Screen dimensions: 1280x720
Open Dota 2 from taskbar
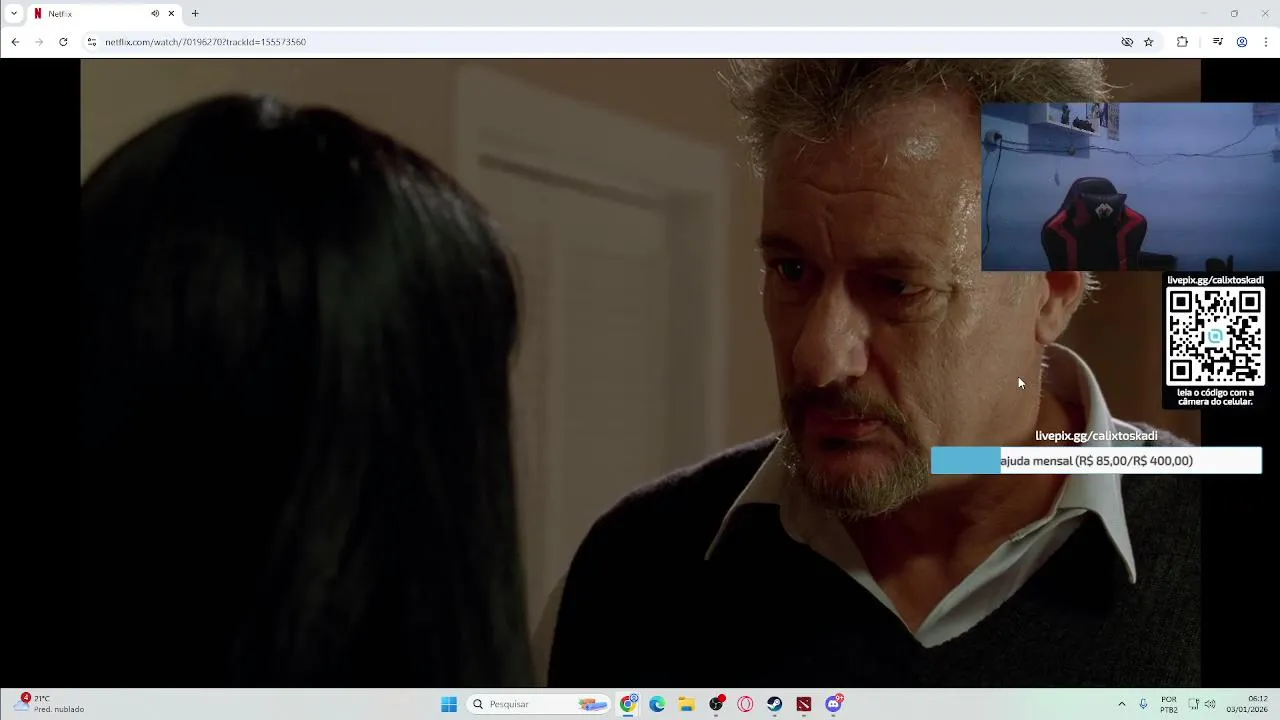click(x=804, y=704)
